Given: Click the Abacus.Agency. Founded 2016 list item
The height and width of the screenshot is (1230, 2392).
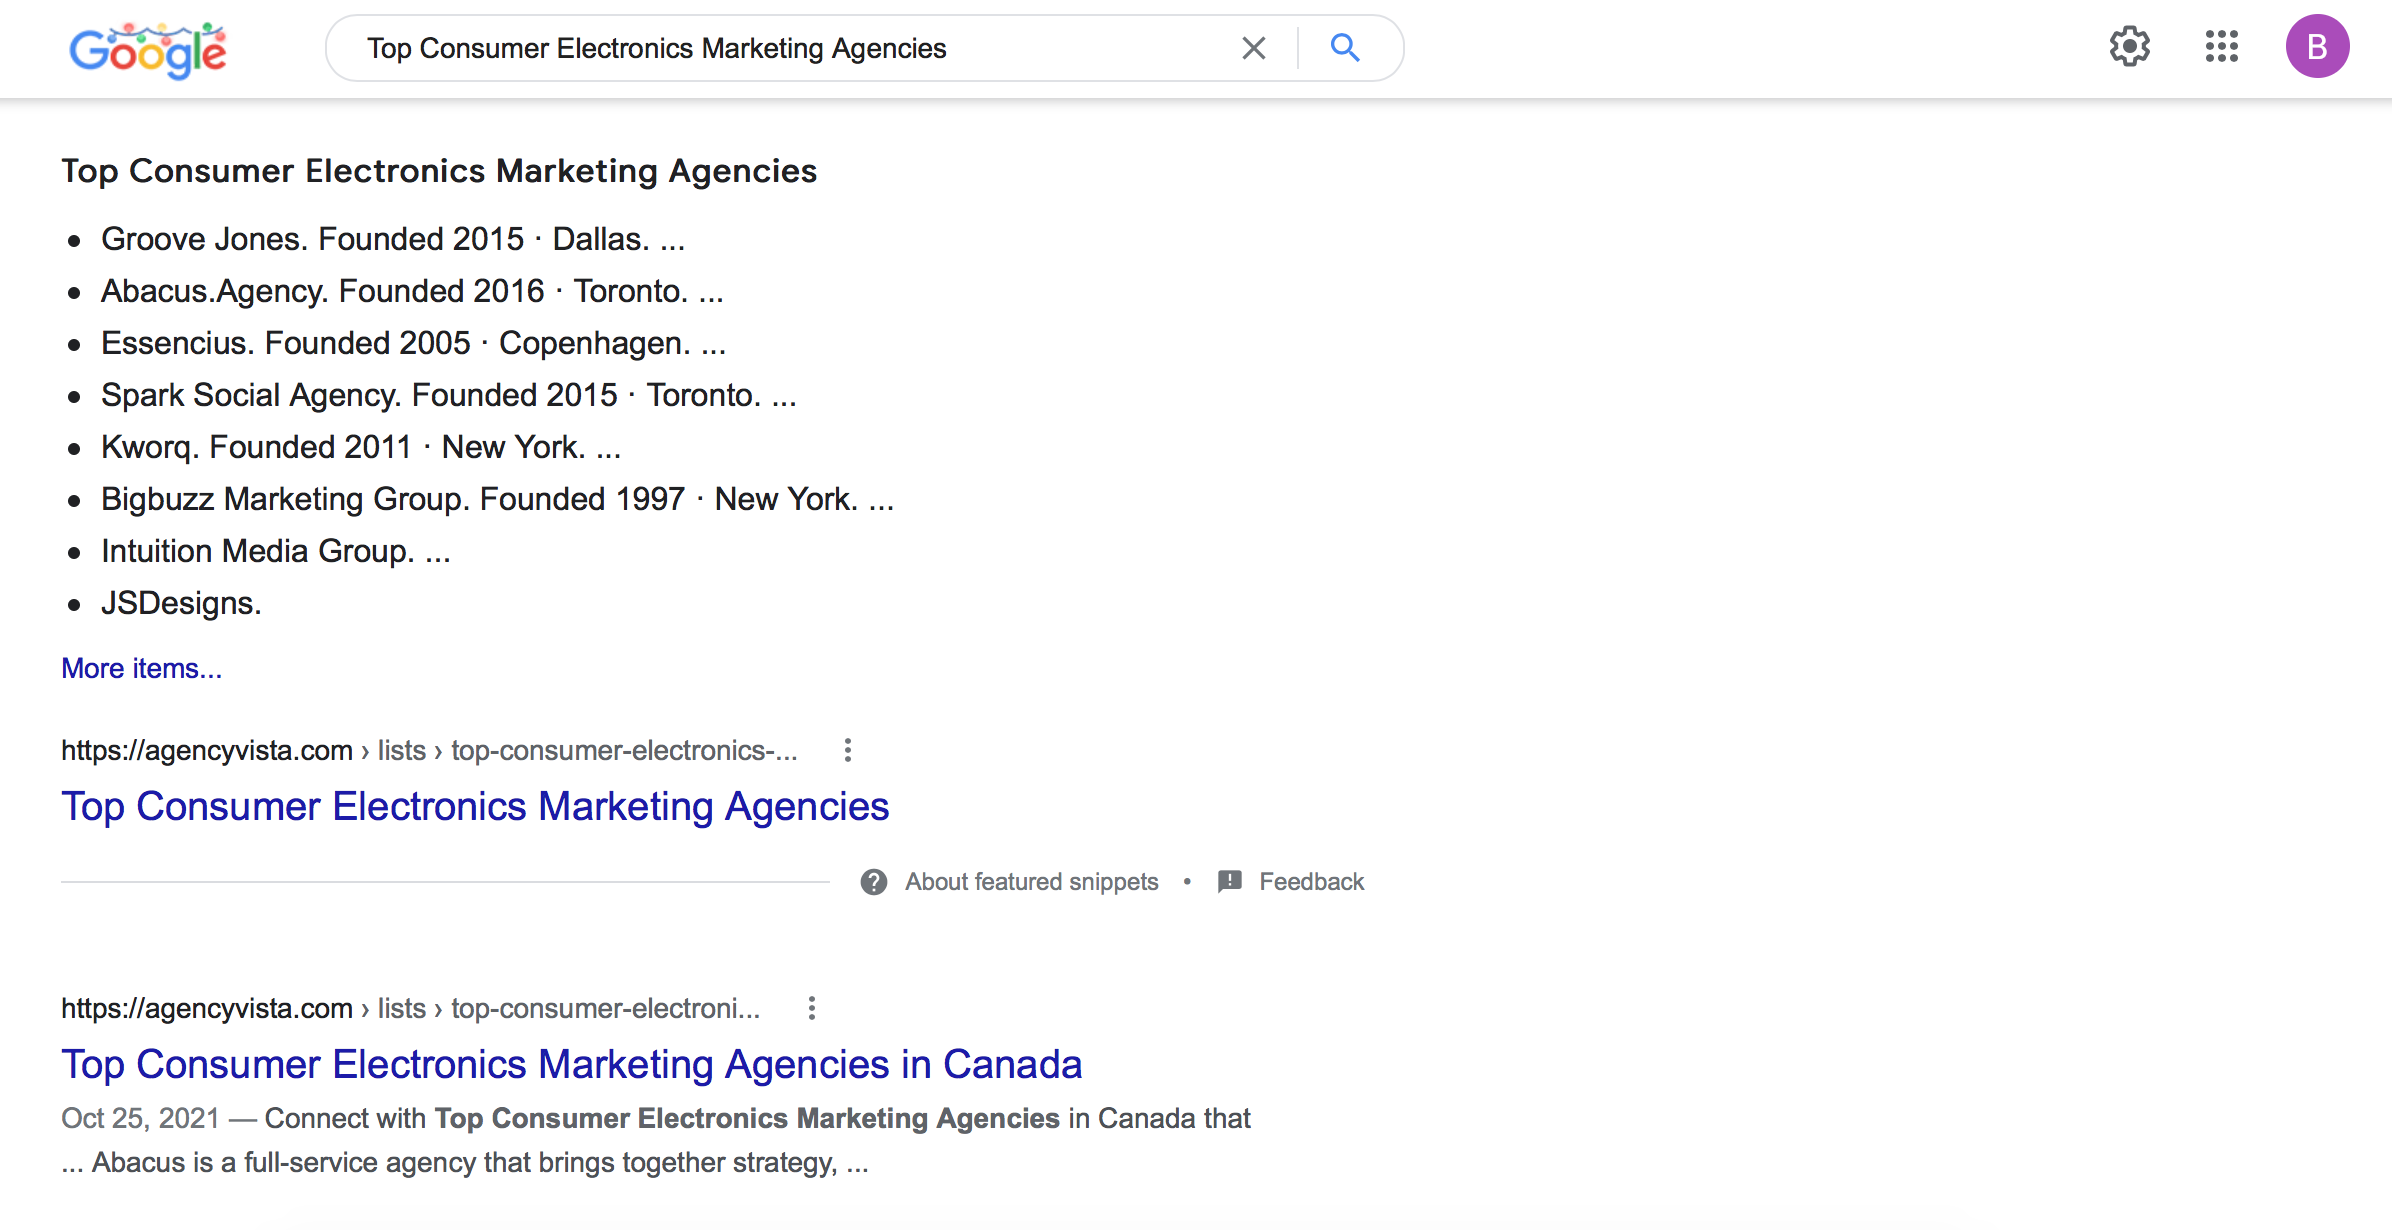Looking at the screenshot, I should 412,291.
